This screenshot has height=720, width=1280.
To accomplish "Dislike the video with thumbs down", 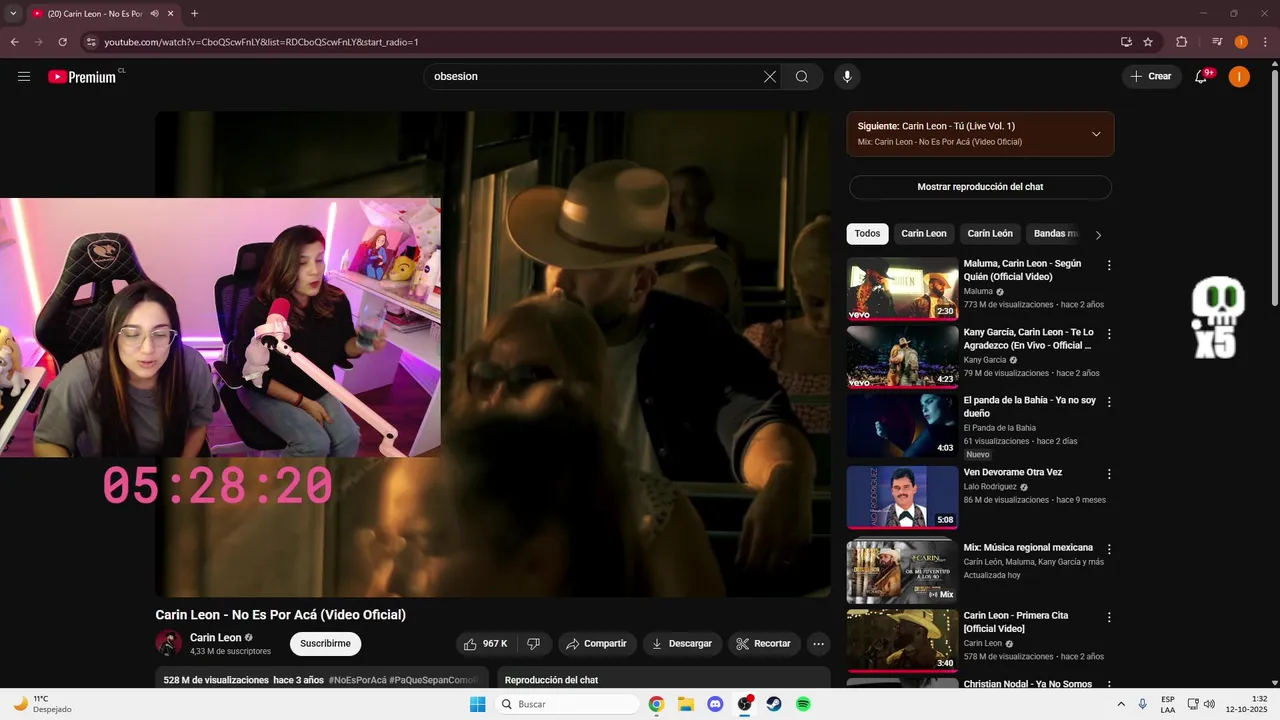I will [534, 644].
